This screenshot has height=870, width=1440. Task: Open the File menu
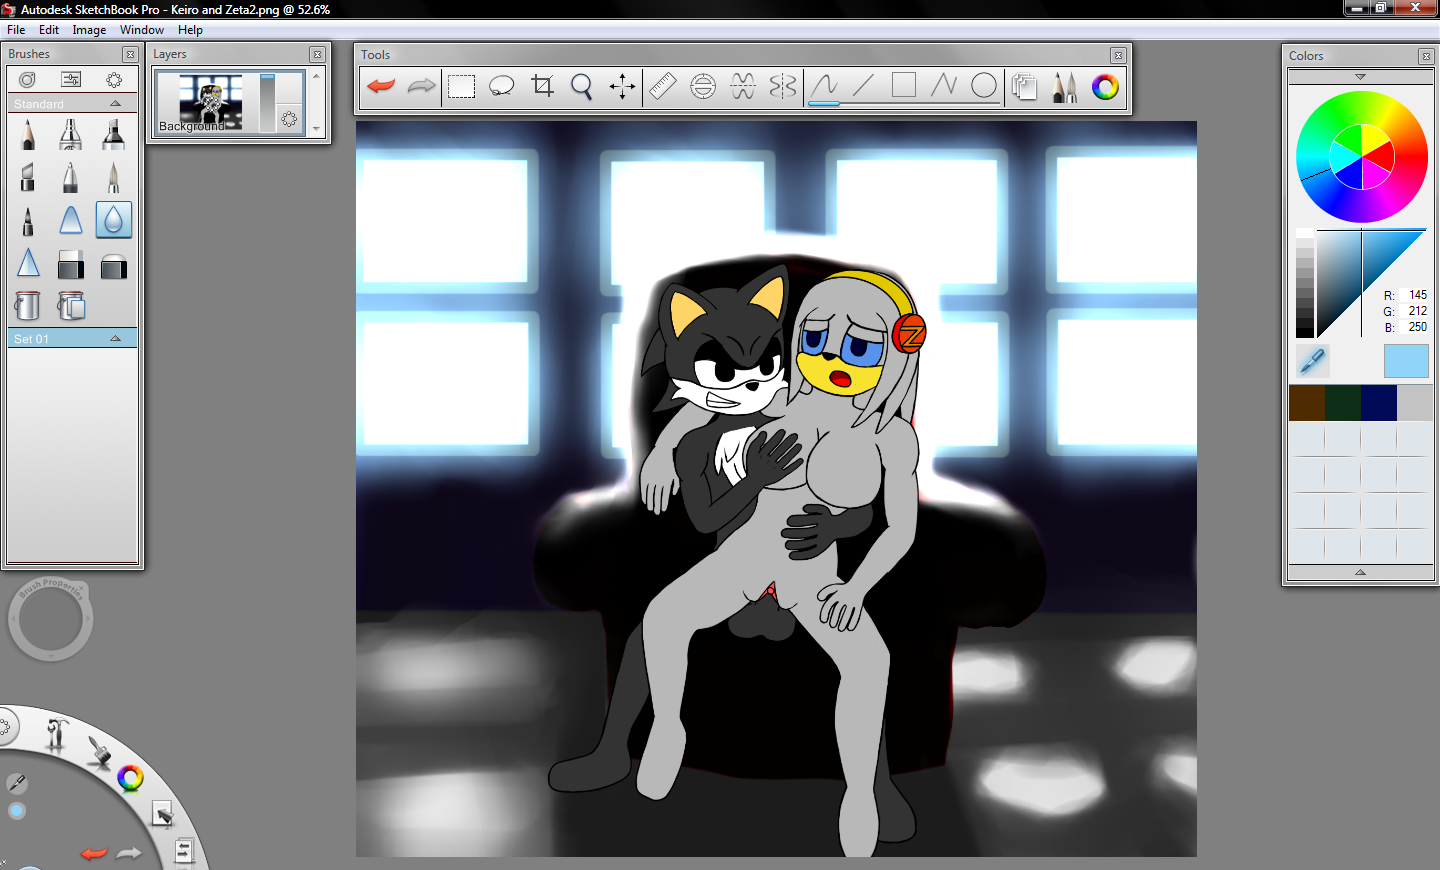point(16,30)
